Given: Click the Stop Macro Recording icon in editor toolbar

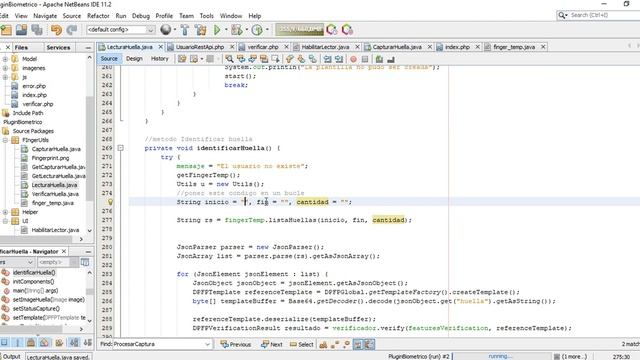Looking at the screenshot, I should 365,59.
